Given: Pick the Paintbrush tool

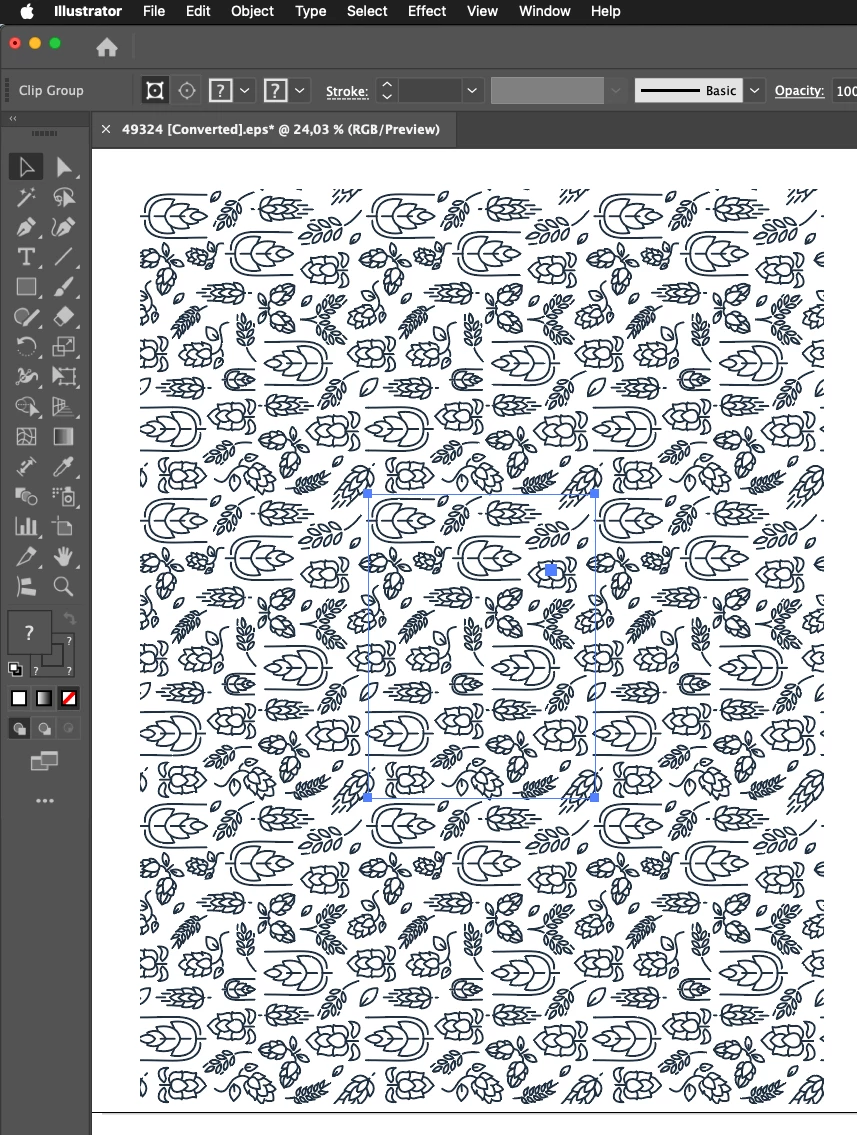Looking at the screenshot, I should click(x=64, y=287).
